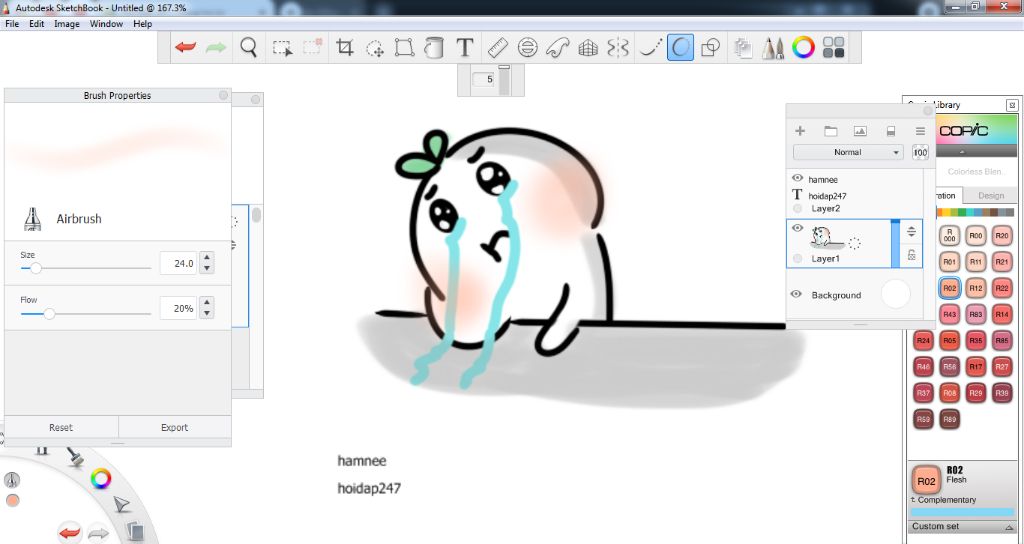
Task: Select the Draw Shapes tool
Action: (710, 48)
